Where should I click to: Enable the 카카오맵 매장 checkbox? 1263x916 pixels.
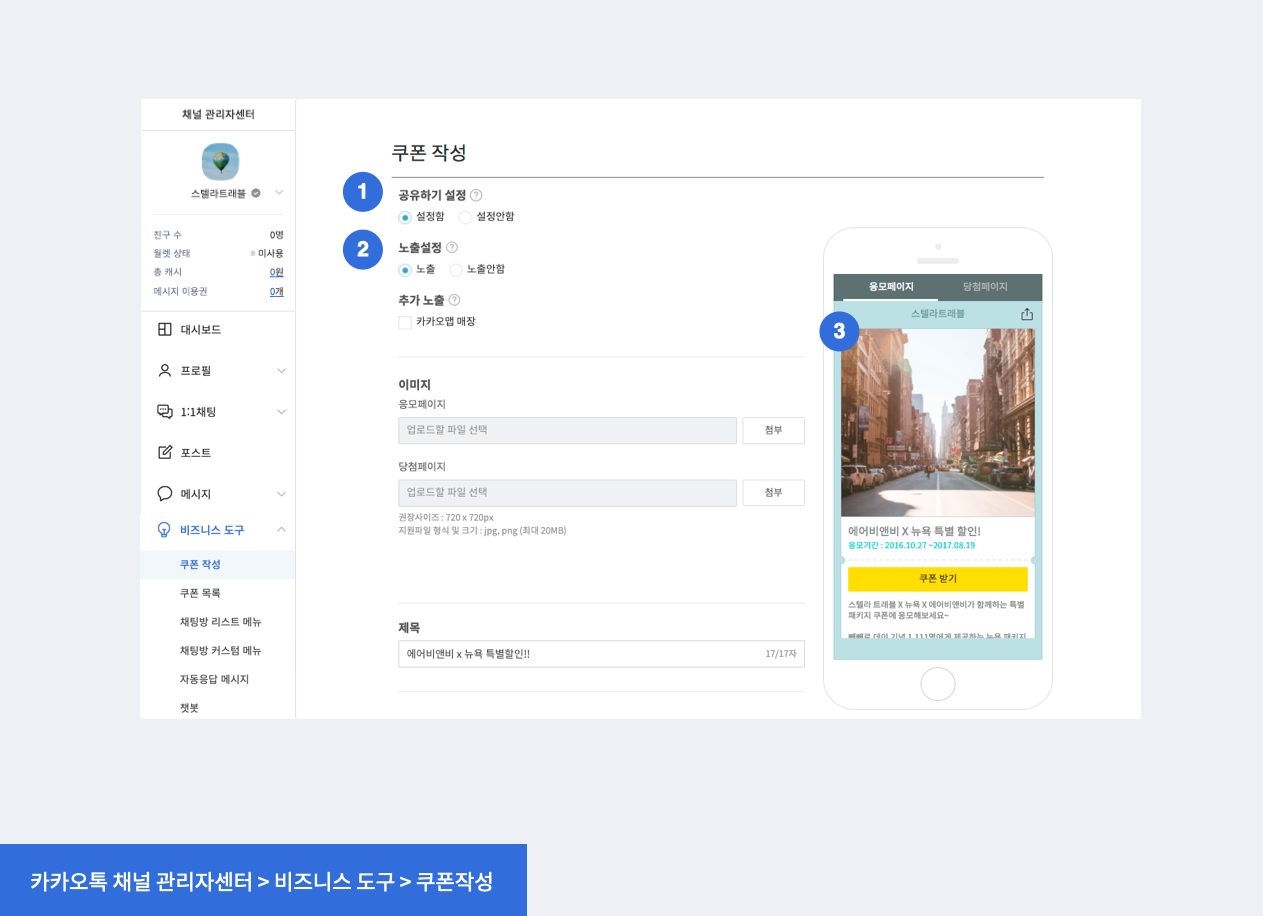click(405, 322)
